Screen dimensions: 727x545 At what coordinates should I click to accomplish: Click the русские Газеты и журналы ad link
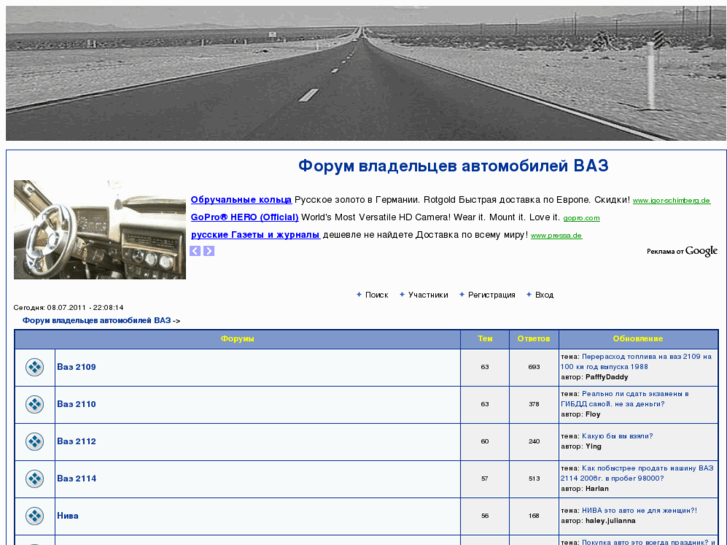(255, 235)
